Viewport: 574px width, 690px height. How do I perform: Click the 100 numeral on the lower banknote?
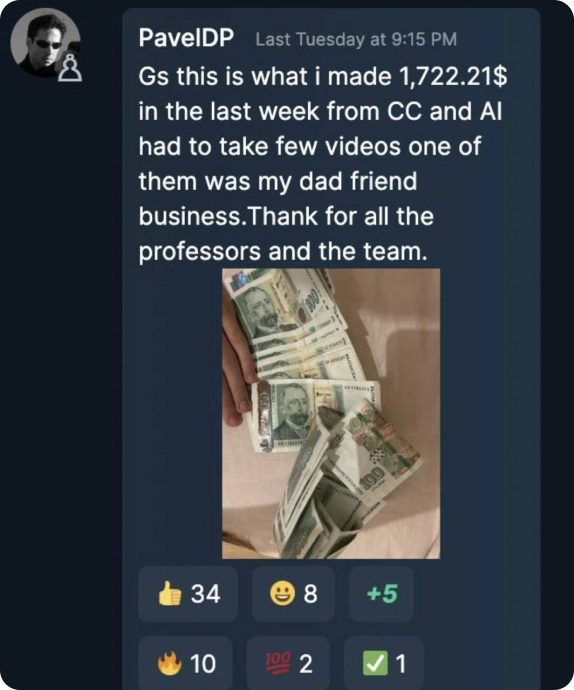click(x=372, y=477)
